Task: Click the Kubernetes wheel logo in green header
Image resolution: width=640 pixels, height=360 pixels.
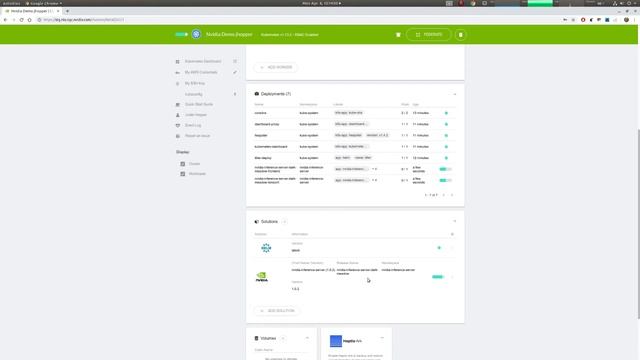Action: tap(196, 35)
